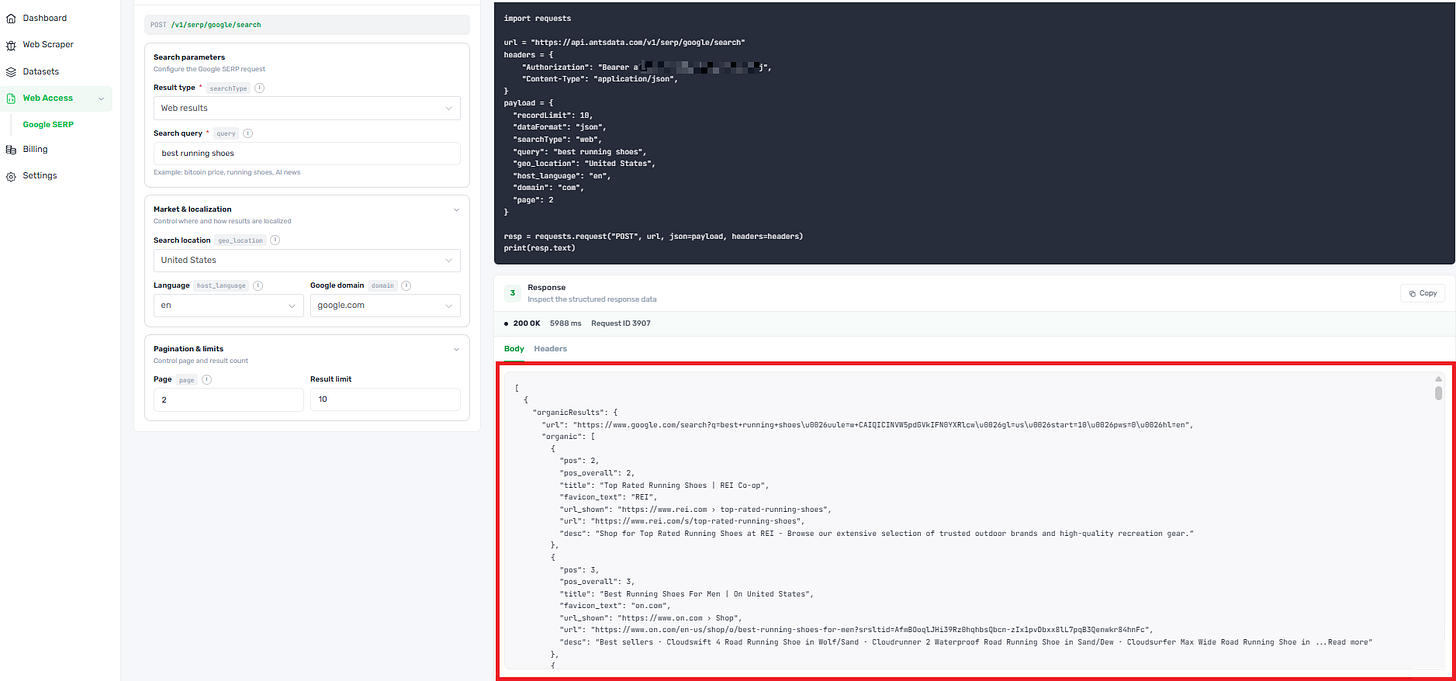The image size is (1456, 681).
Task: Click scroll-up arrow of response body
Action: point(1439,379)
